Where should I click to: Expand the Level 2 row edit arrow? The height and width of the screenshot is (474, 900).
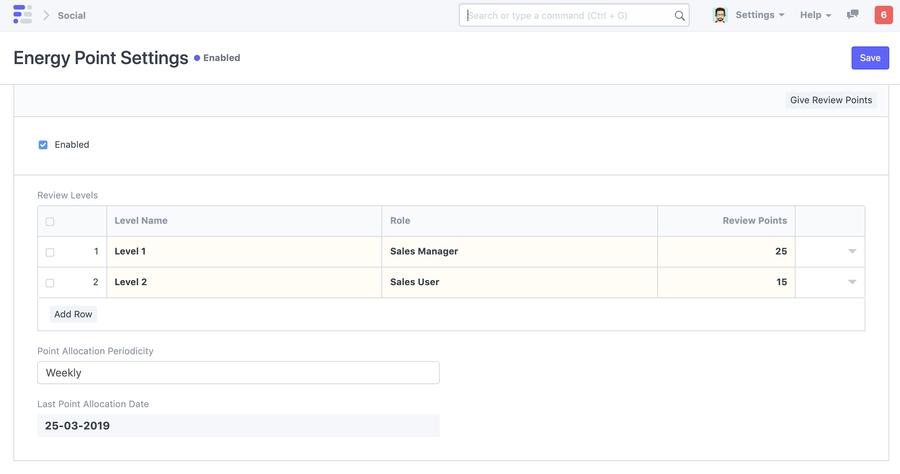(x=852, y=282)
